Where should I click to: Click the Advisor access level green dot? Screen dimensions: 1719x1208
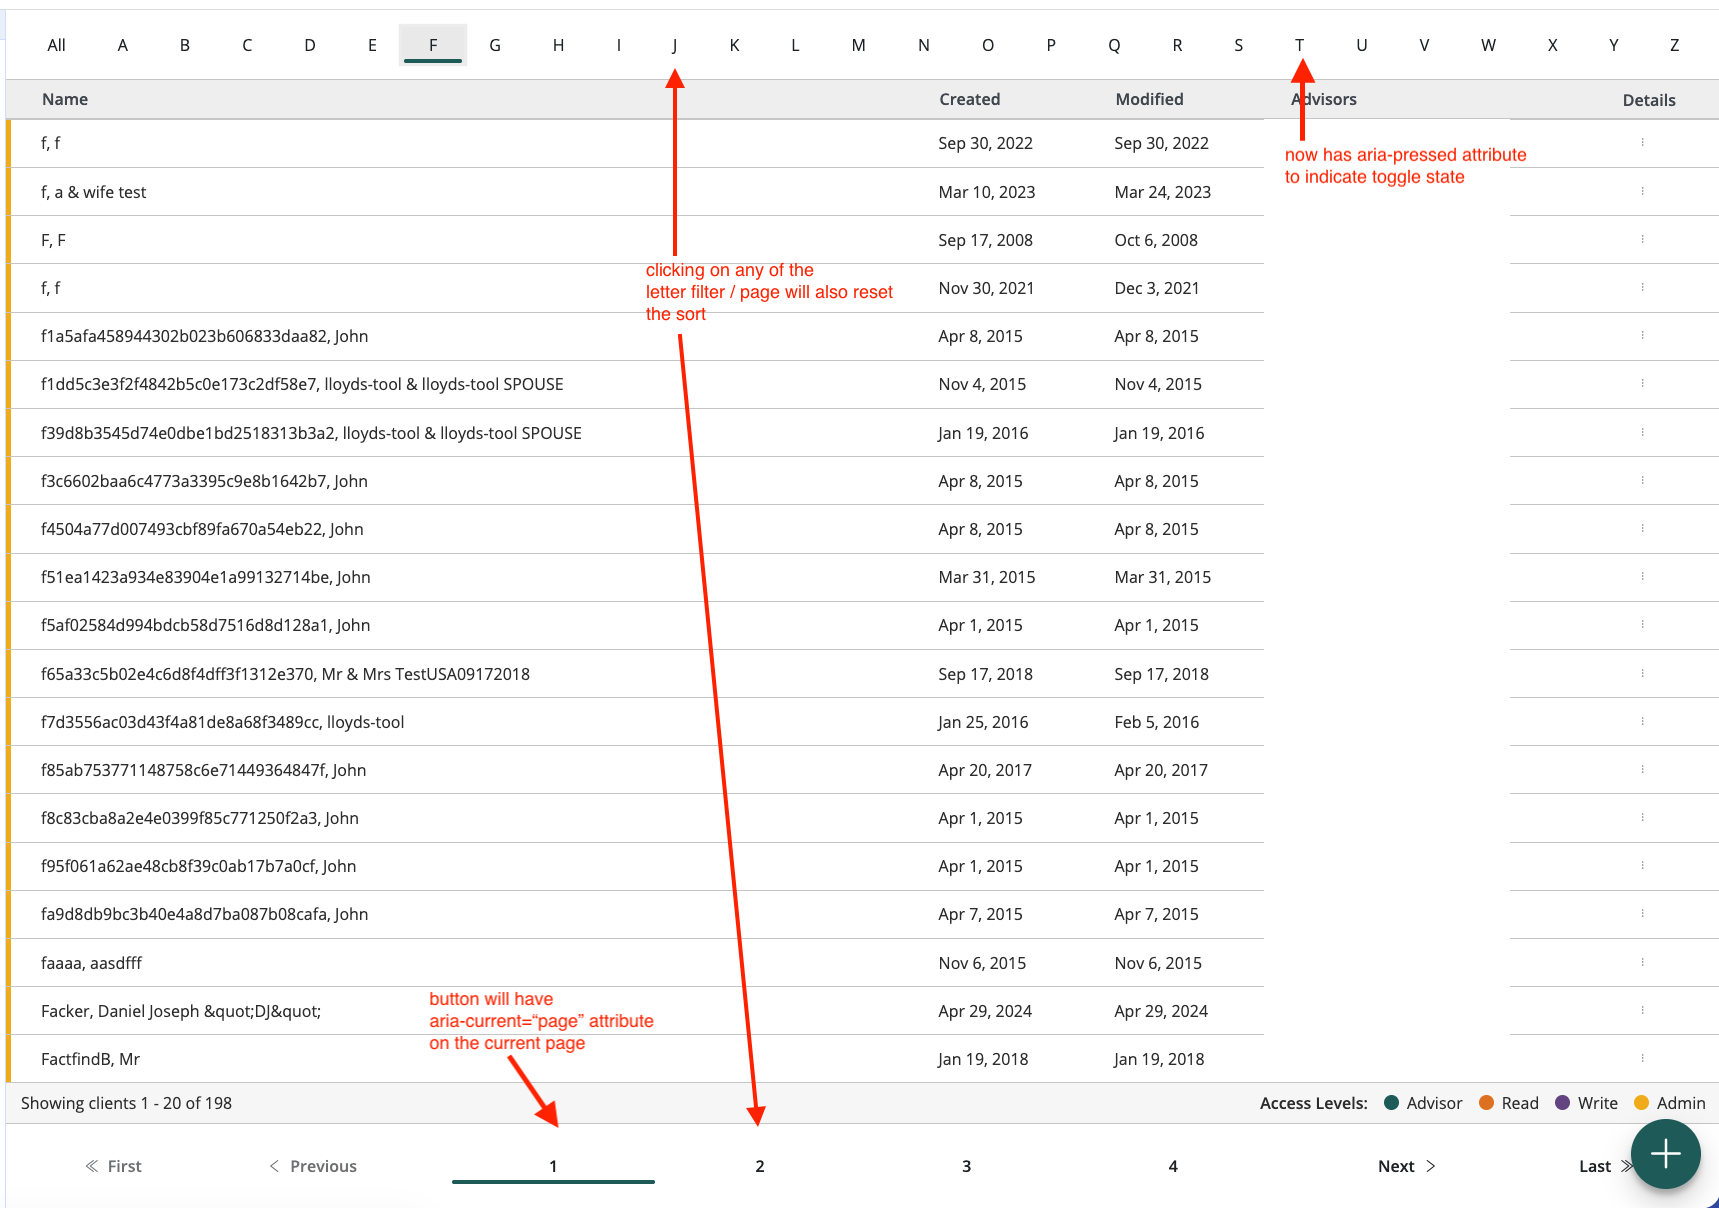[x=1391, y=1103]
